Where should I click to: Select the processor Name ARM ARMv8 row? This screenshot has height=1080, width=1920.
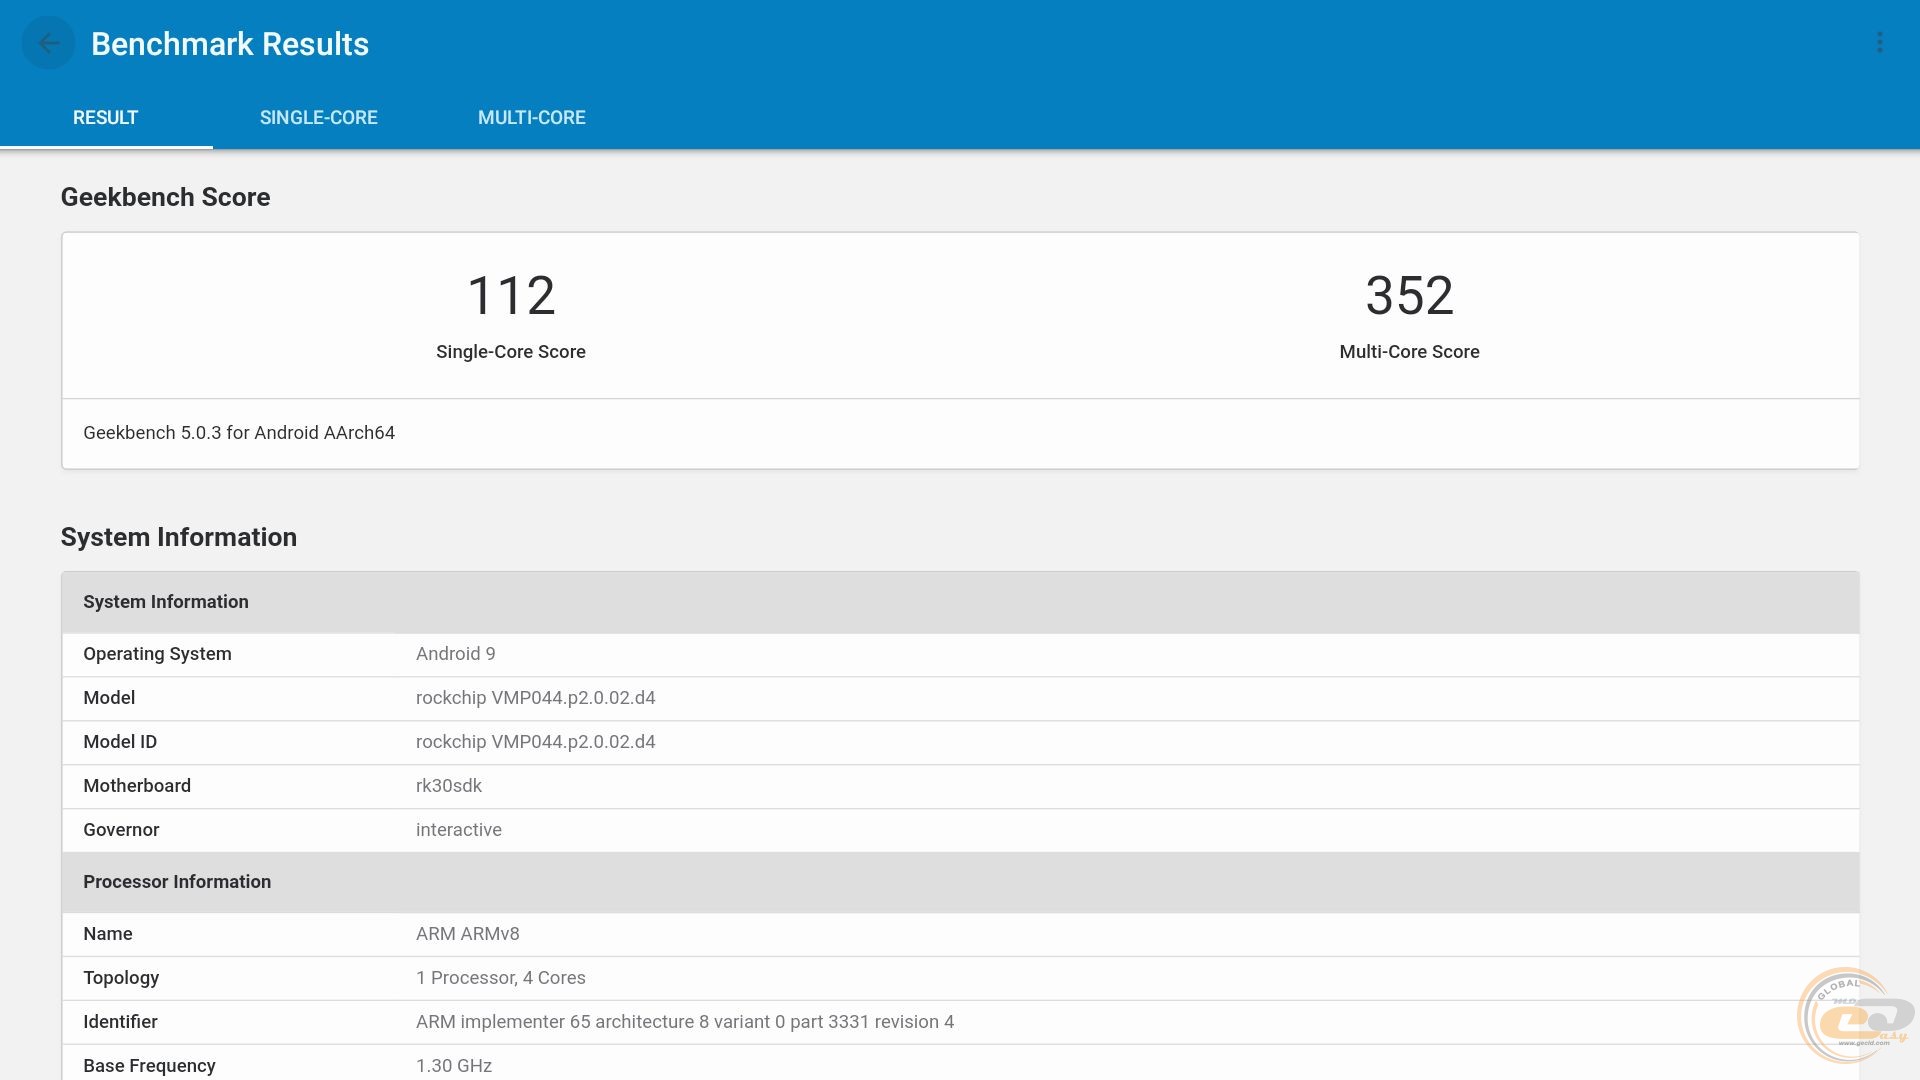[960, 934]
